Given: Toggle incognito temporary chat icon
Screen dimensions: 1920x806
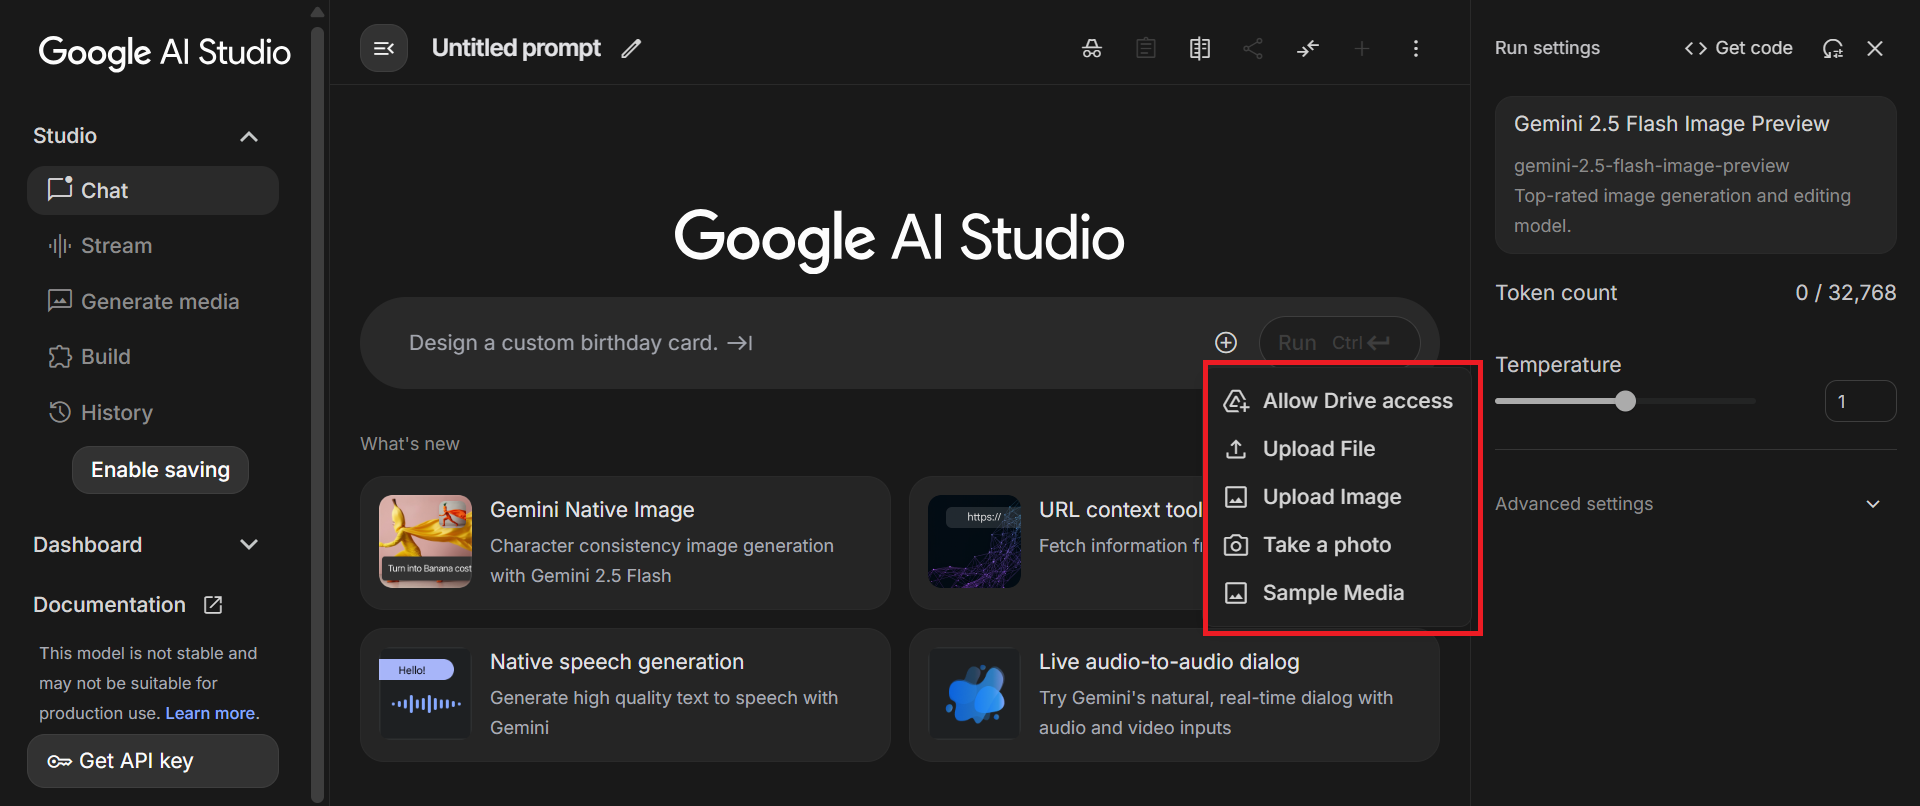Looking at the screenshot, I should 1092,48.
